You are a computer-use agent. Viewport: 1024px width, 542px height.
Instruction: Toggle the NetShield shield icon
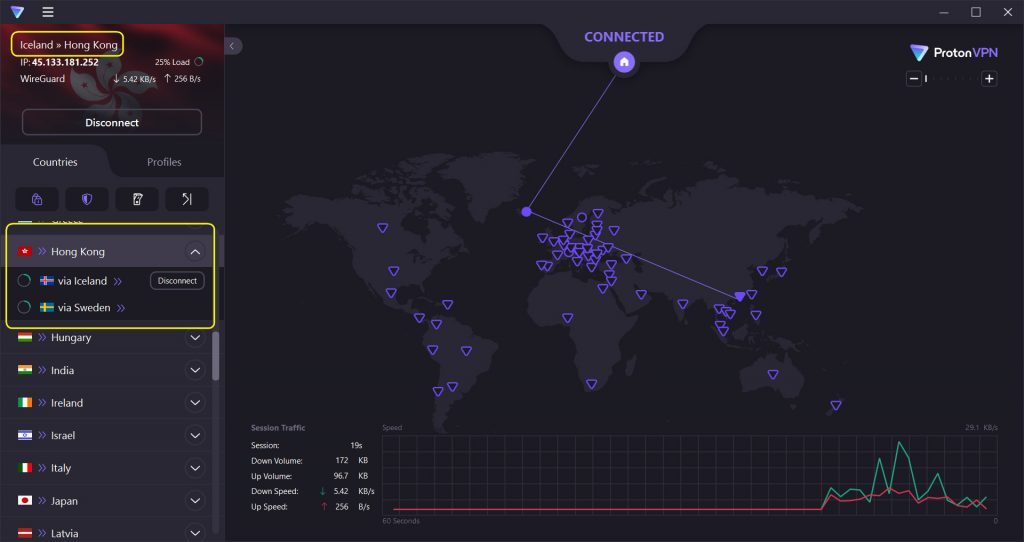pyautogui.click(x=87, y=199)
